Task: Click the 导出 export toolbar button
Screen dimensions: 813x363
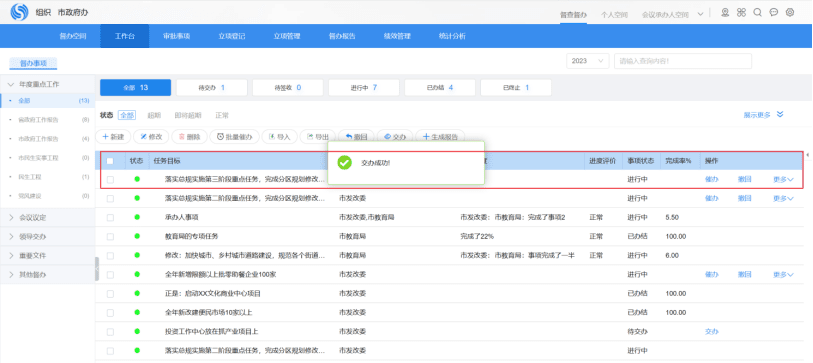Action: (x=317, y=137)
